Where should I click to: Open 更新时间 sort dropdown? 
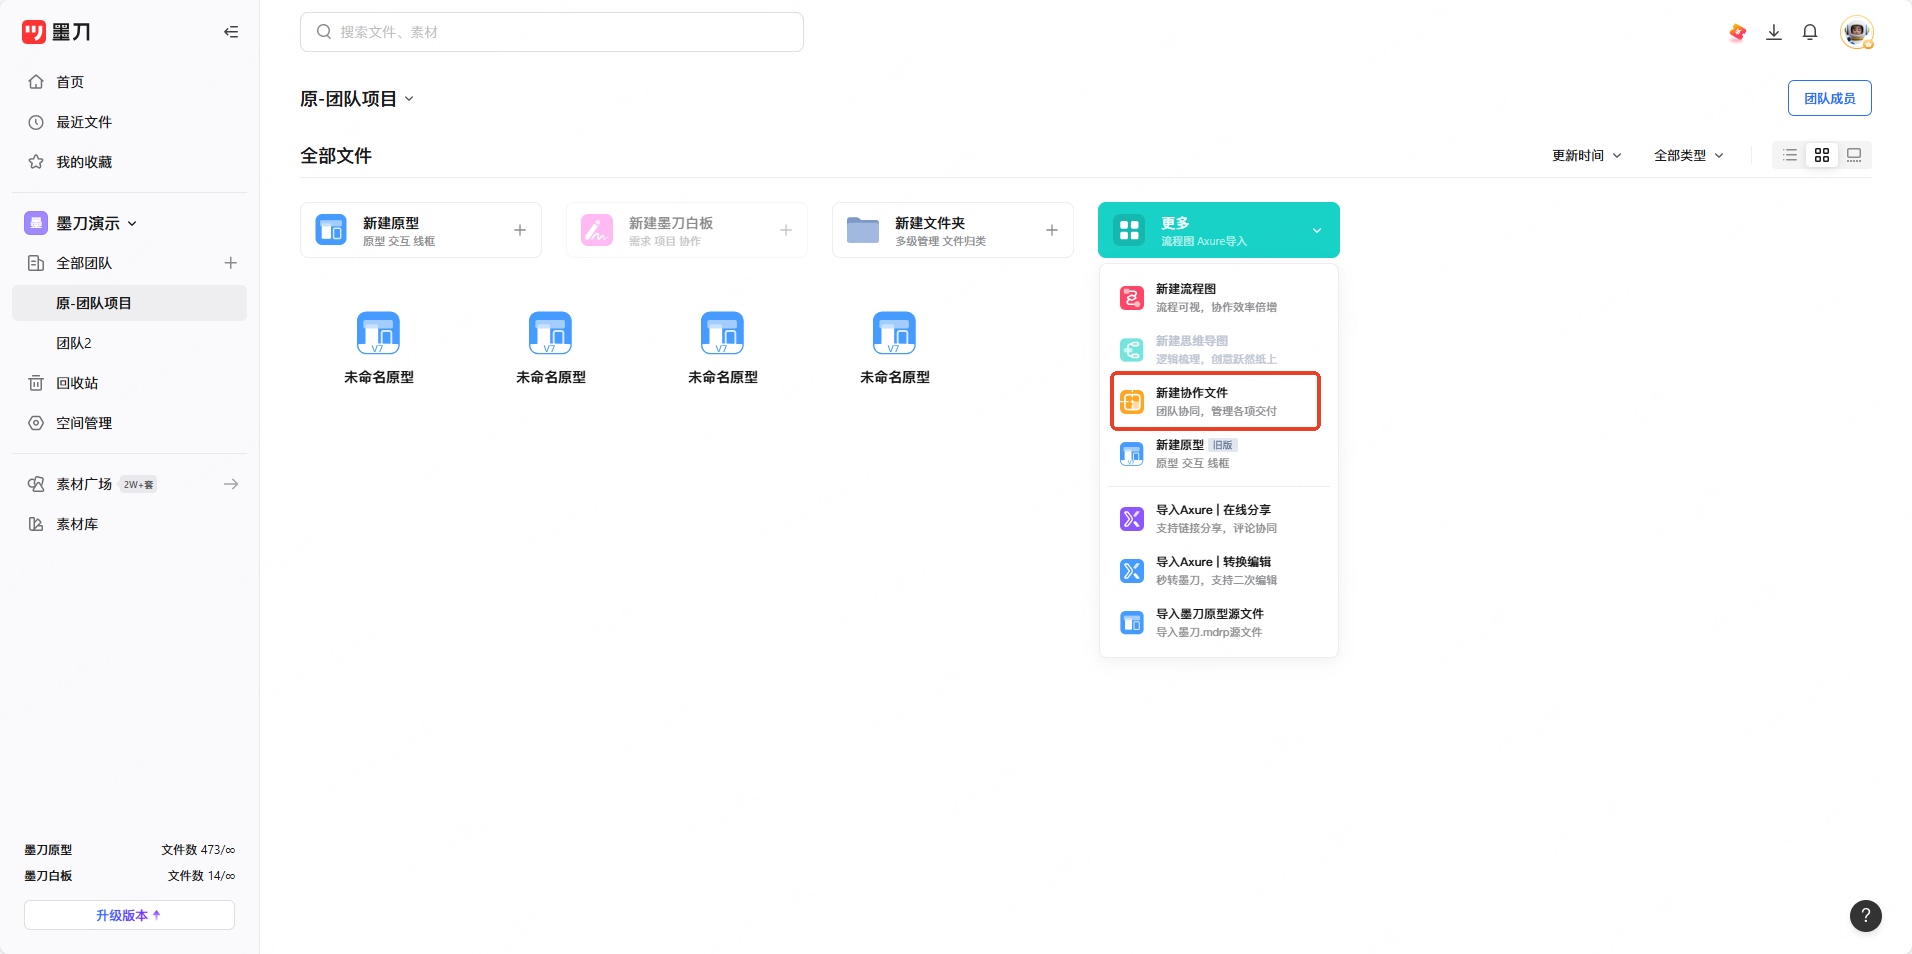tap(1587, 155)
